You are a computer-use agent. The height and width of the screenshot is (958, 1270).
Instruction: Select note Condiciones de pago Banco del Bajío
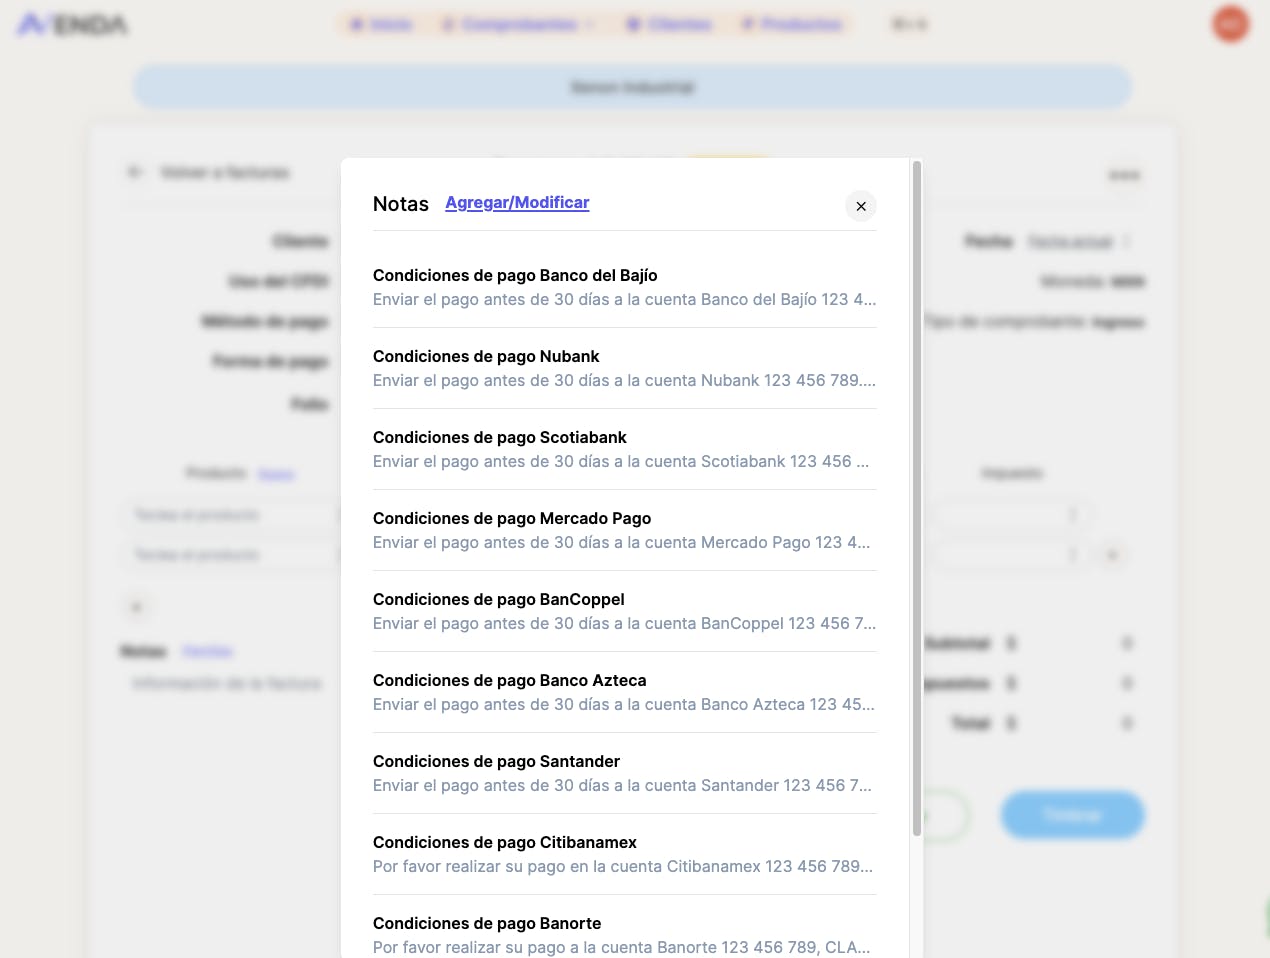point(625,287)
